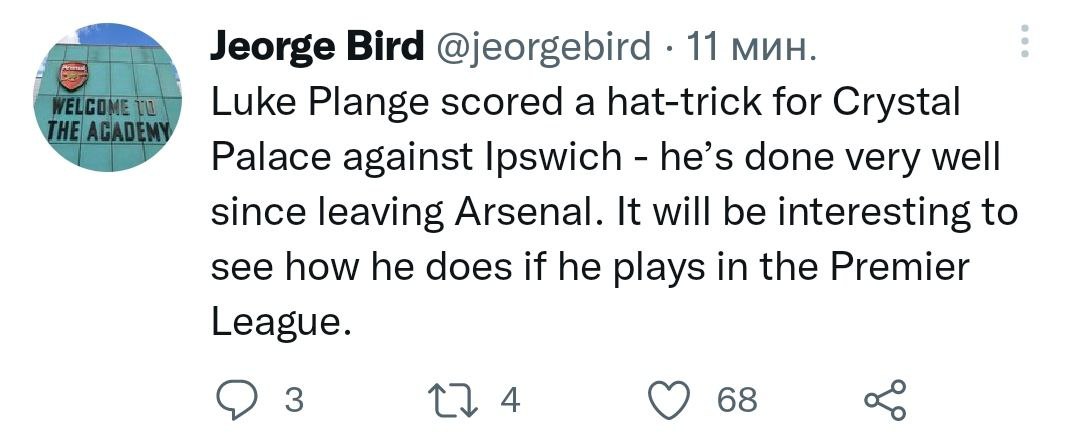Viewport: 1080px width, 434px height.
Task: Click the reply speech bubble icon
Action: (x=237, y=400)
